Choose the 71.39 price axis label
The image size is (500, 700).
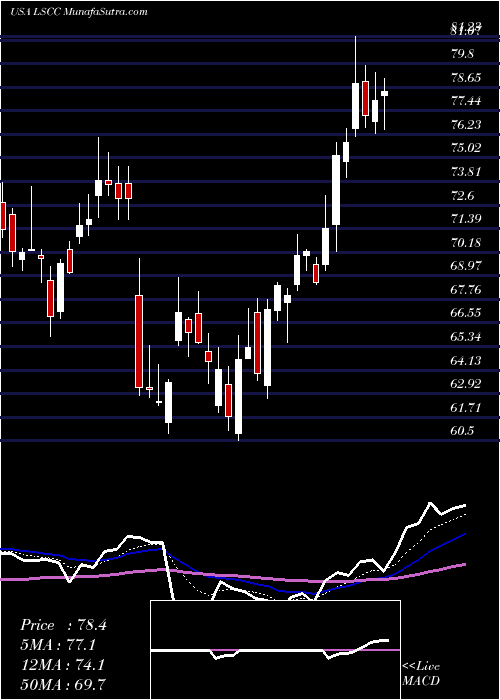click(x=467, y=219)
